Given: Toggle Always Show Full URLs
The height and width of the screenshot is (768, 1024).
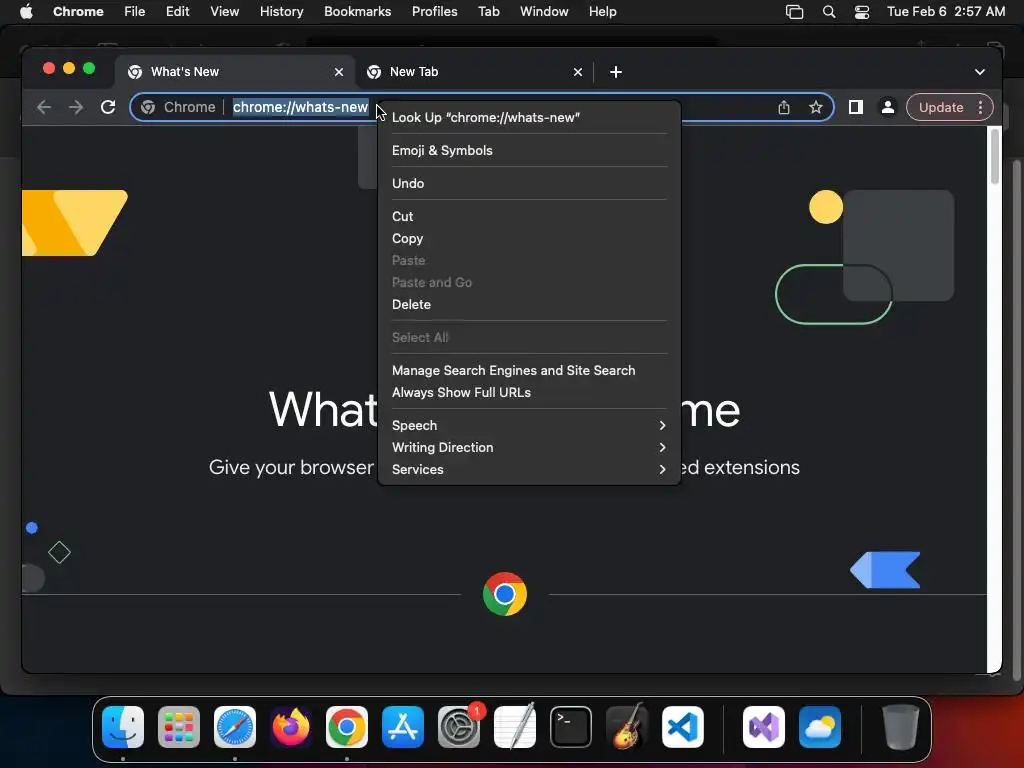Looking at the screenshot, I should 529,392.
